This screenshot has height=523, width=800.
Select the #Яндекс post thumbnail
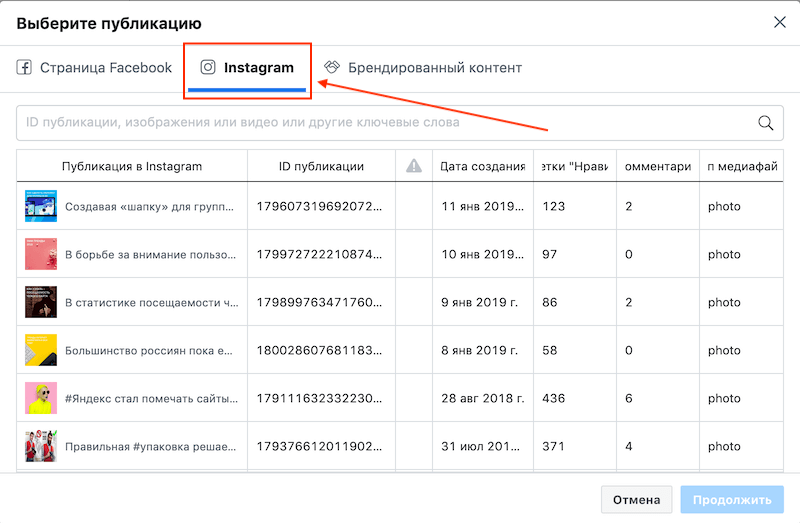click(41, 398)
